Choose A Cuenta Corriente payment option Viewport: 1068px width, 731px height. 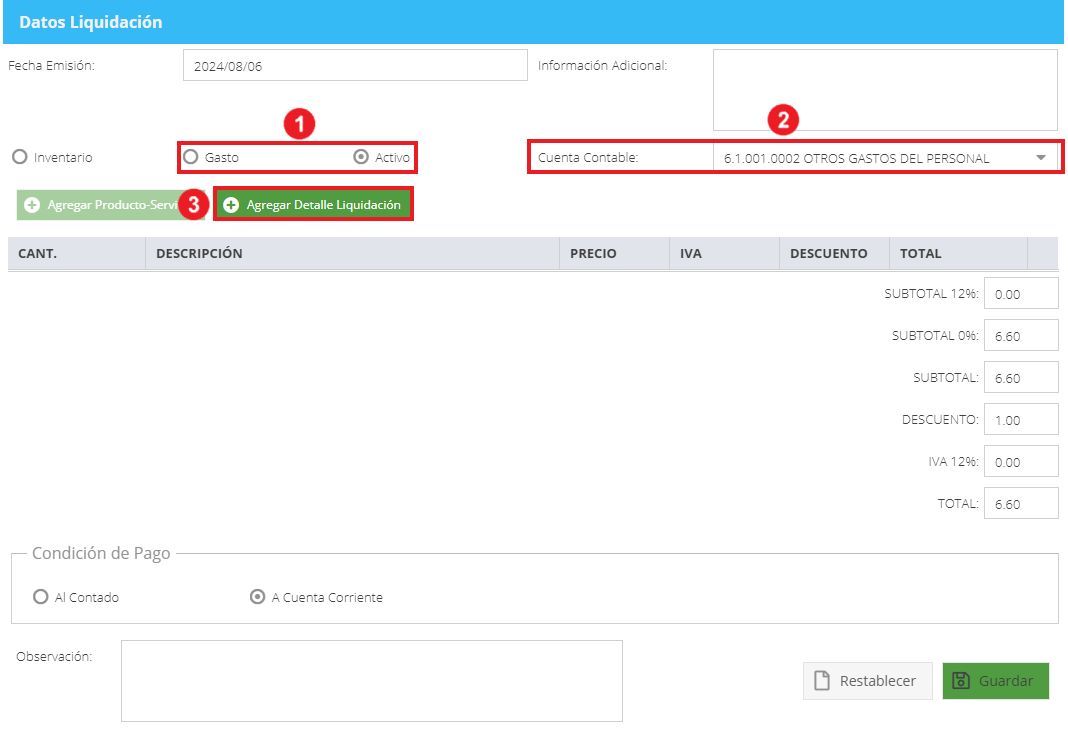coord(257,597)
